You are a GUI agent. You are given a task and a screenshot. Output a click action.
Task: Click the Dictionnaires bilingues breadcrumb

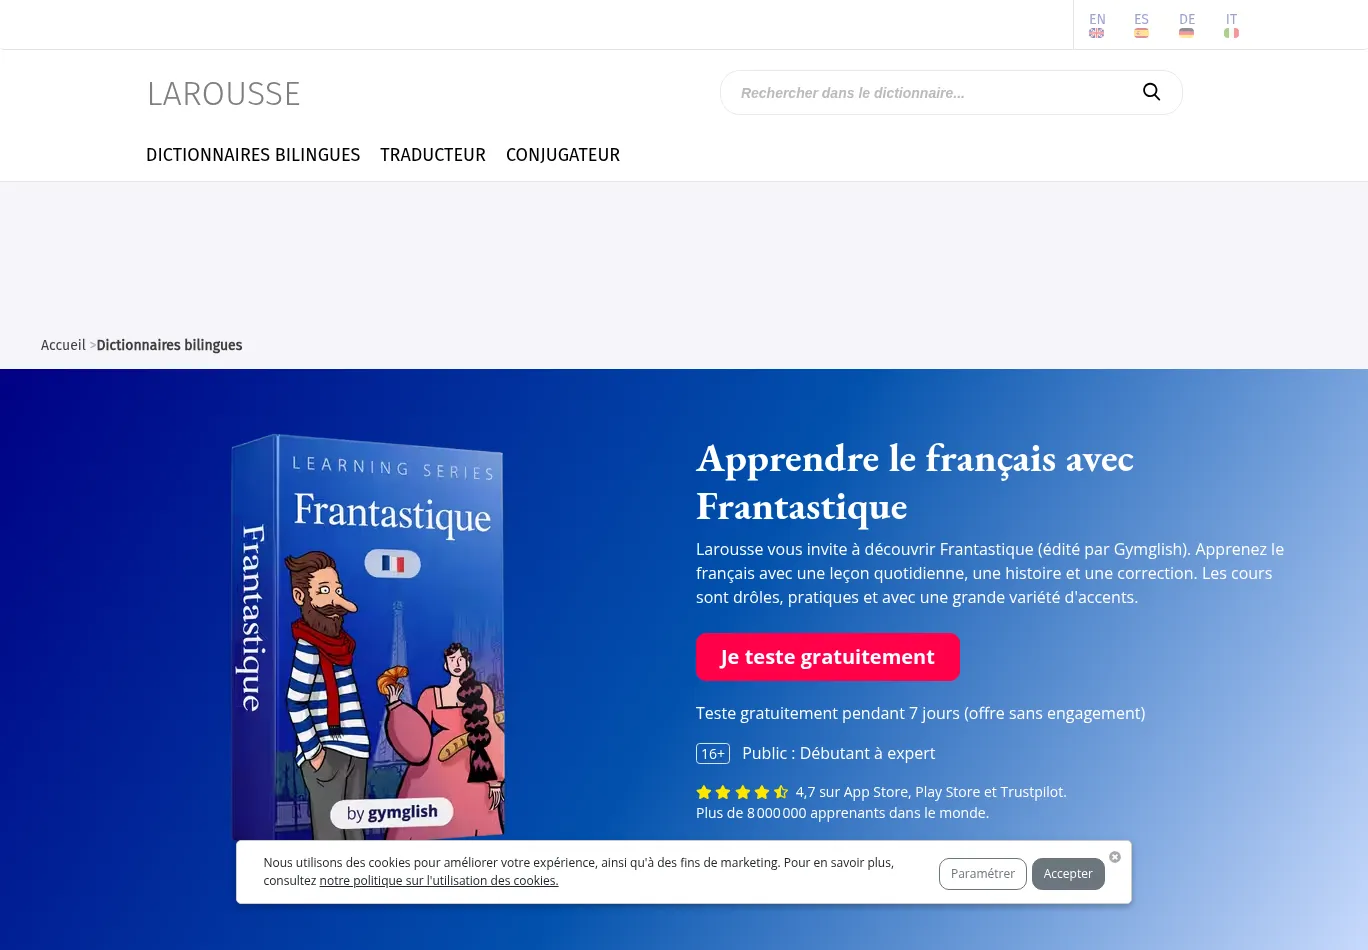point(169,345)
